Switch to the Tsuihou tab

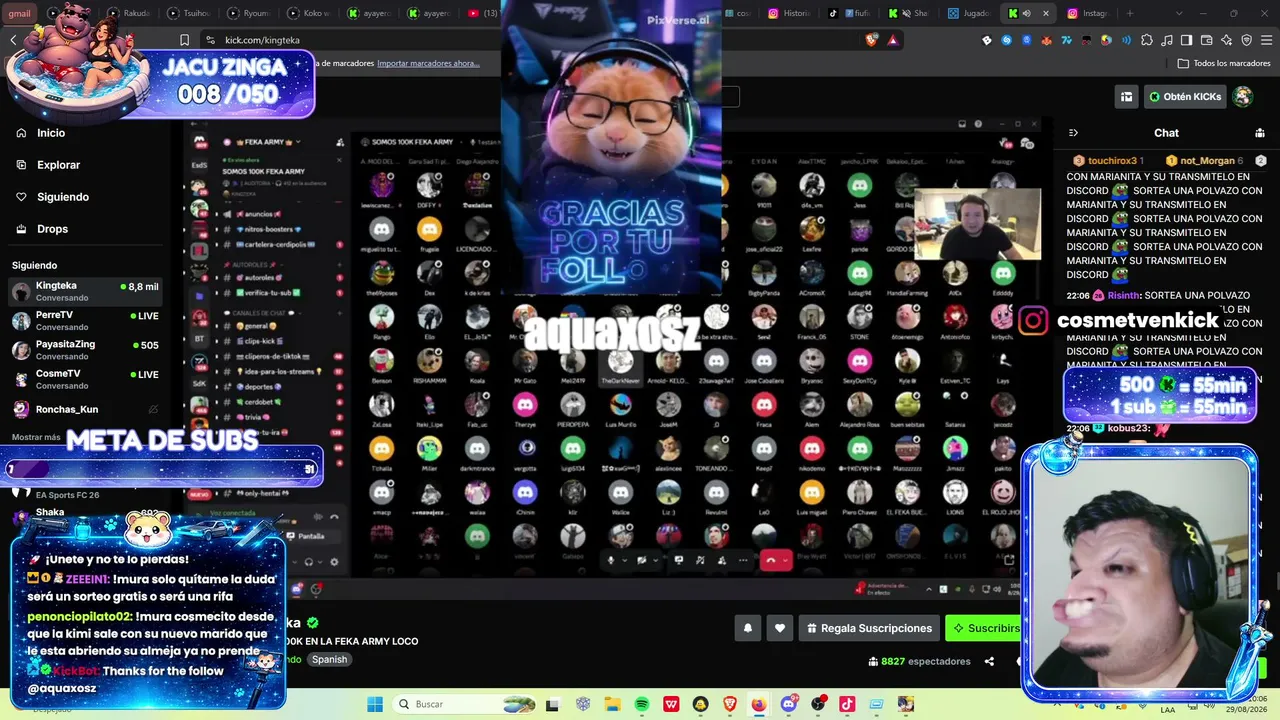tap(190, 14)
